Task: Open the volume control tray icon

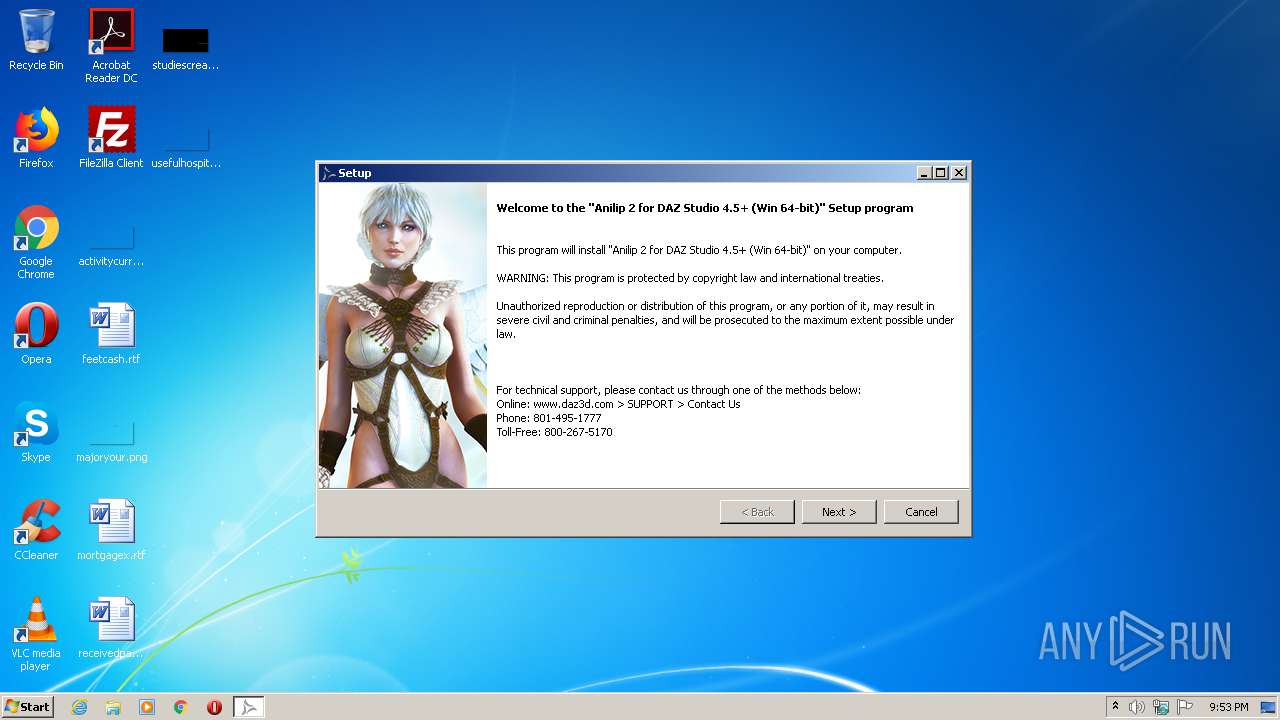Action: click(x=1137, y=707)
